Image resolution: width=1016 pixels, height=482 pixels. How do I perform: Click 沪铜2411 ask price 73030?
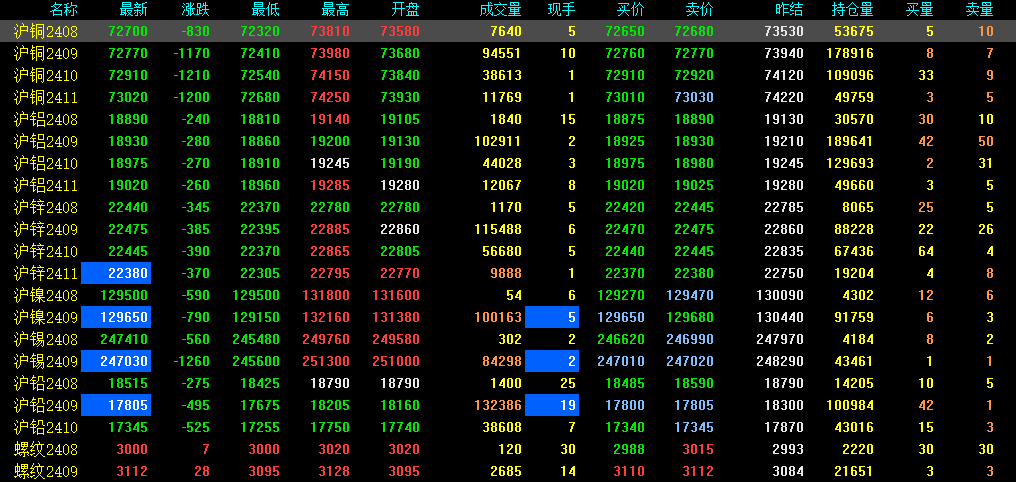pos(694,97)
